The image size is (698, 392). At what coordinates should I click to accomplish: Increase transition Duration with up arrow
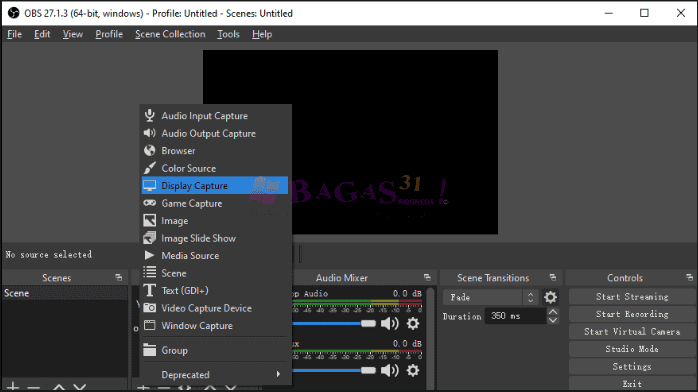pyautogui.click(x=553, y=312)
